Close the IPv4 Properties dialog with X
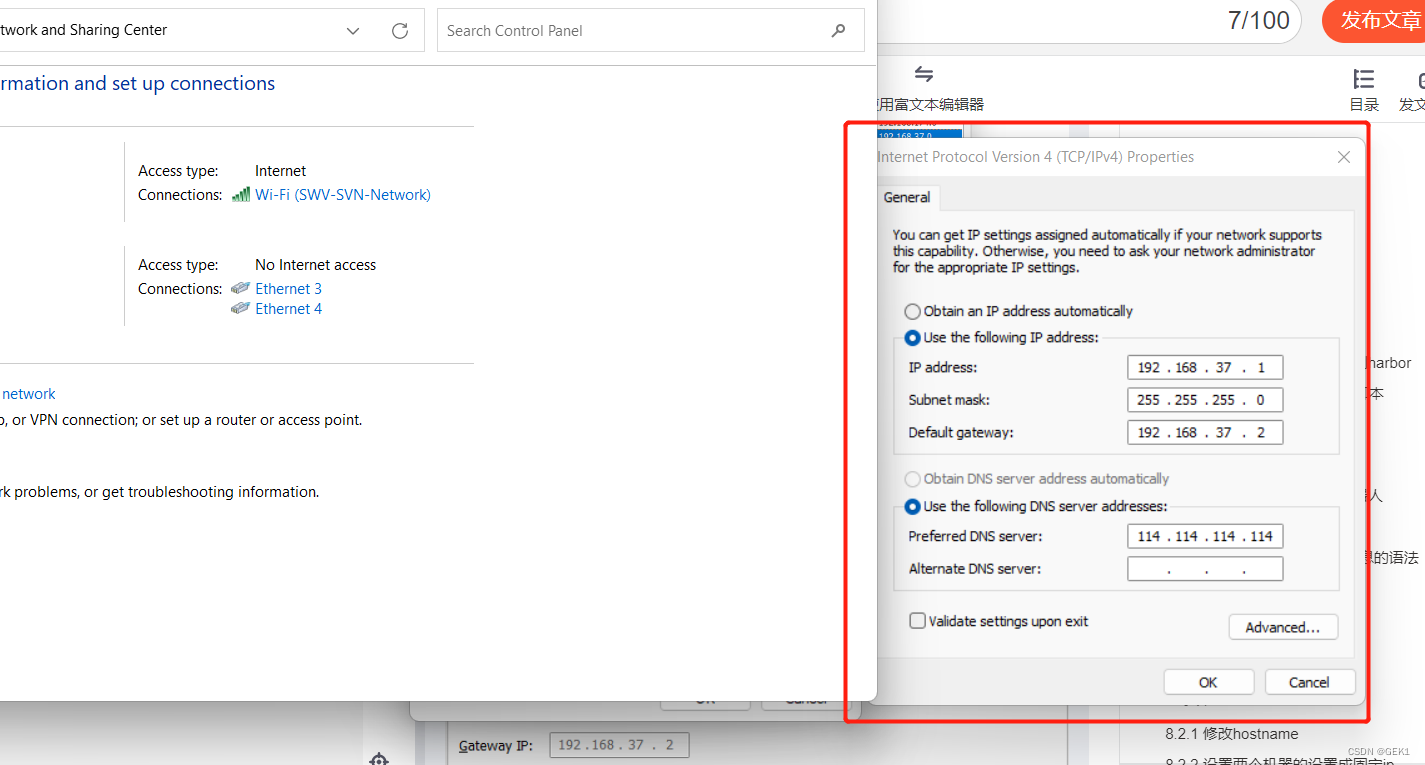Image resolution: width=1425 pixels, height=765 pixels. click(1344, 157)
